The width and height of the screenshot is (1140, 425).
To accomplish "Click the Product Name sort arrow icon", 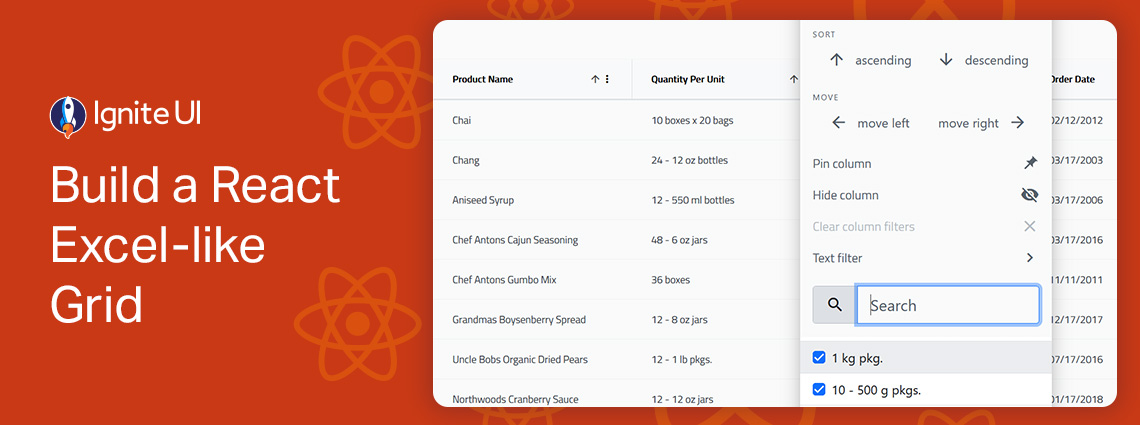I will coord(595,79).
